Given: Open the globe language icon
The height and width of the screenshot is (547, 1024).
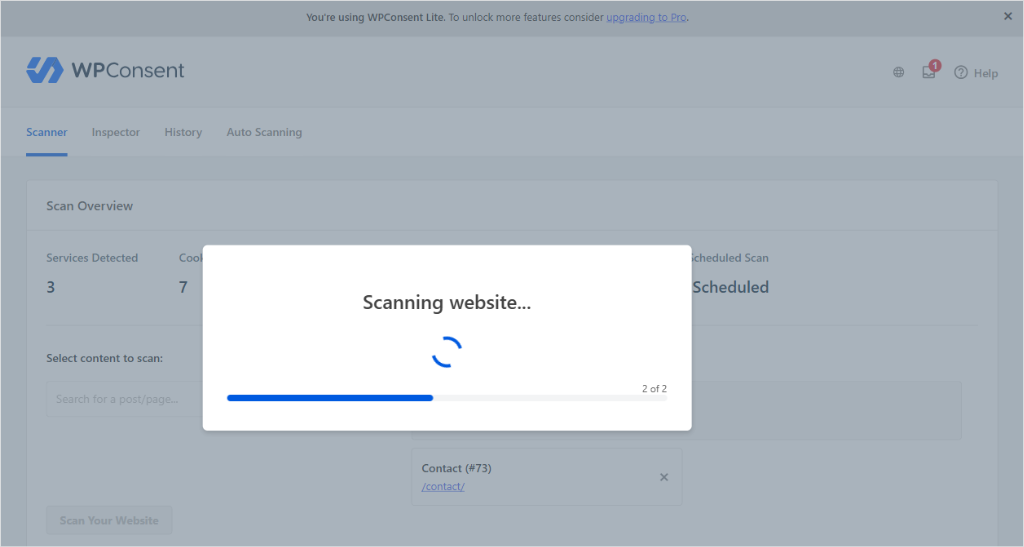Looking at the screenshot, I should 899,72.
